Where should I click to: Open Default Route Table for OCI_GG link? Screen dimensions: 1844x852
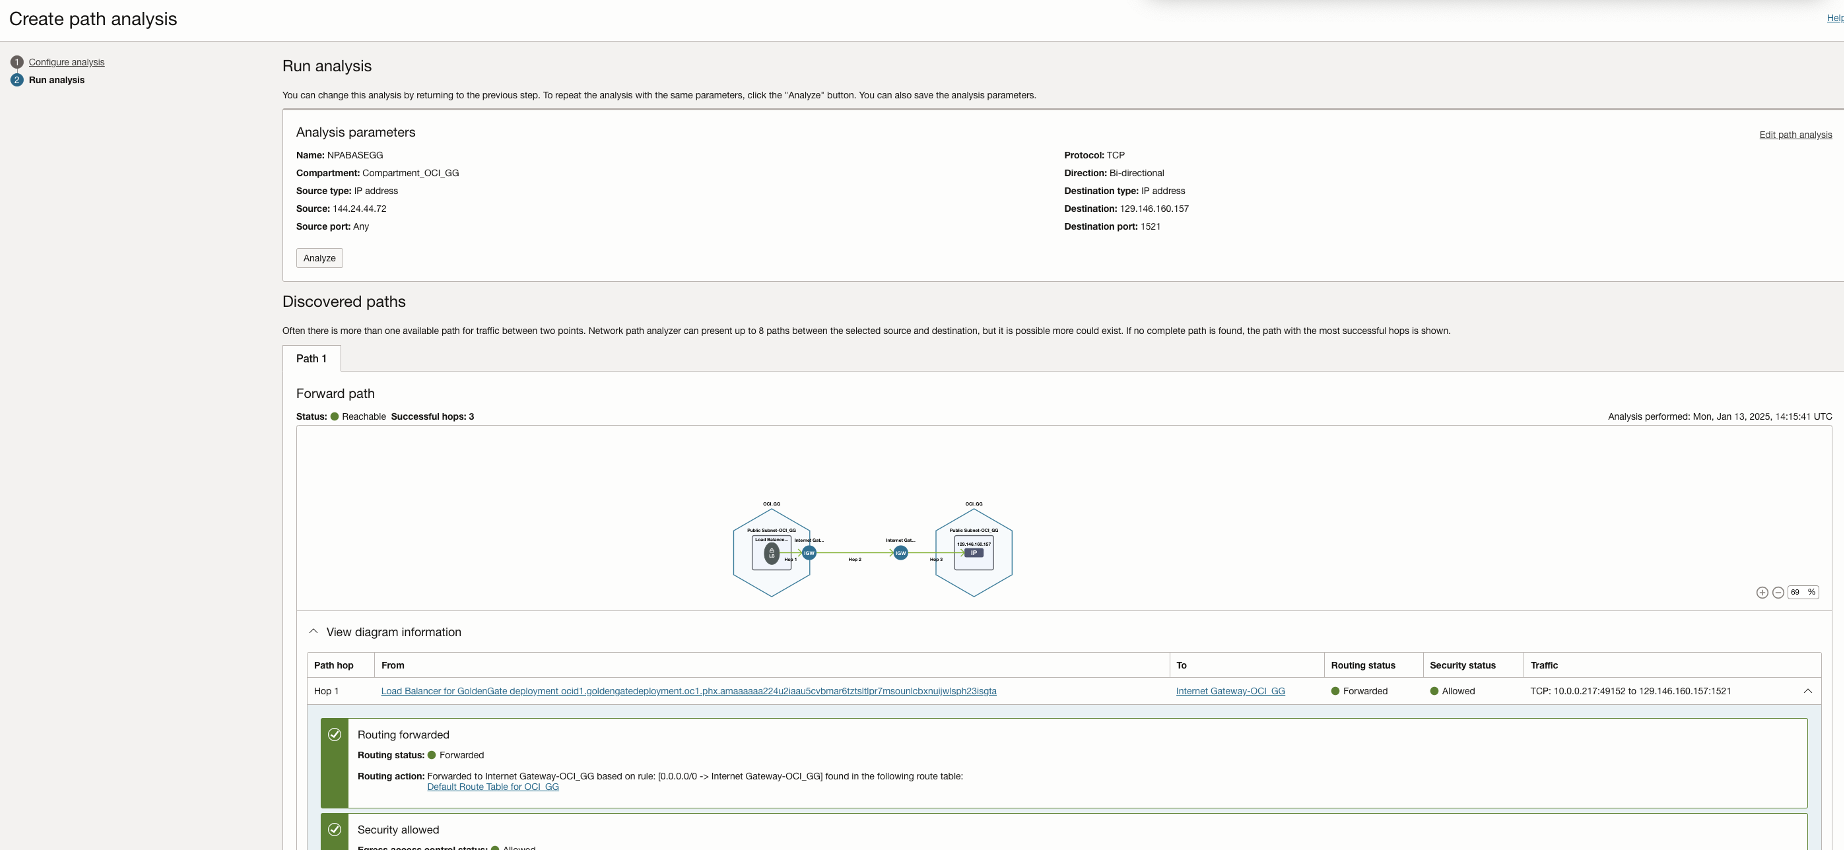coord(493,787)
